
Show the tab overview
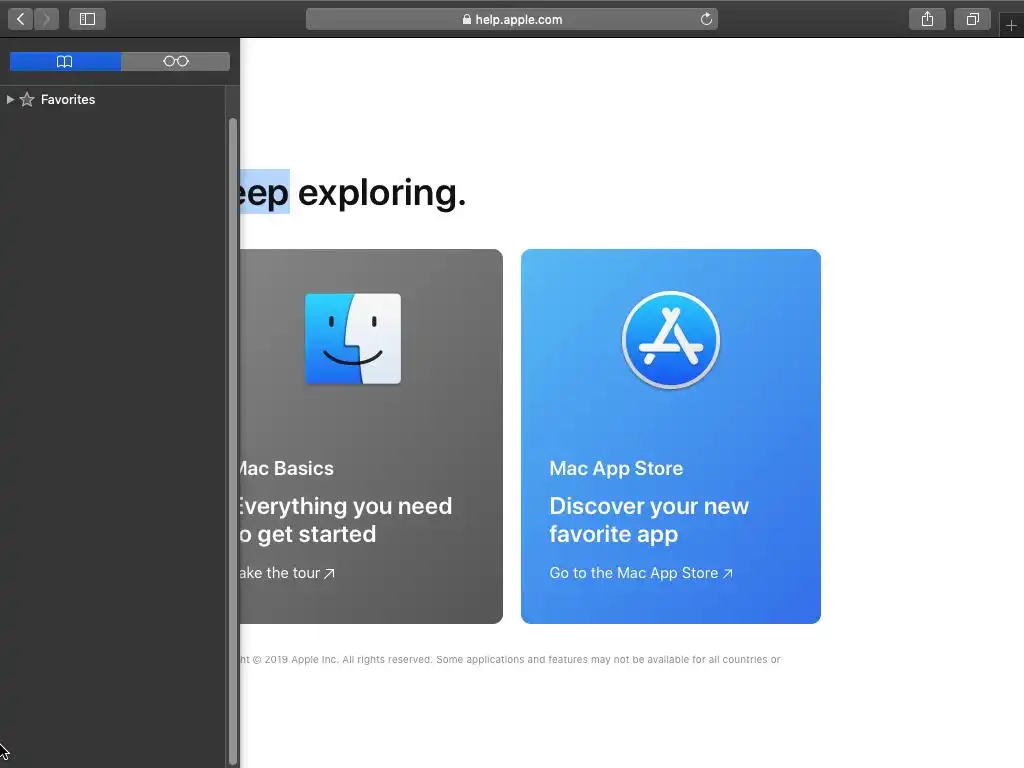[x=972, y=20]
